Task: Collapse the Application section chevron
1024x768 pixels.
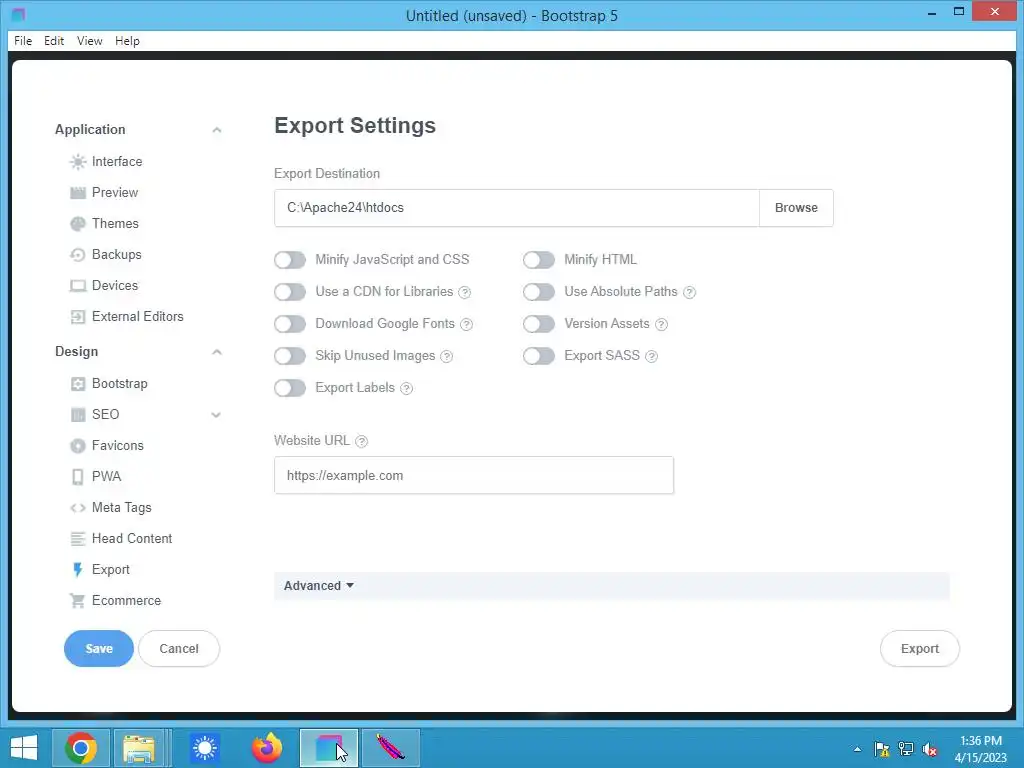Action: pyautogui.click(x=217, y=130)
